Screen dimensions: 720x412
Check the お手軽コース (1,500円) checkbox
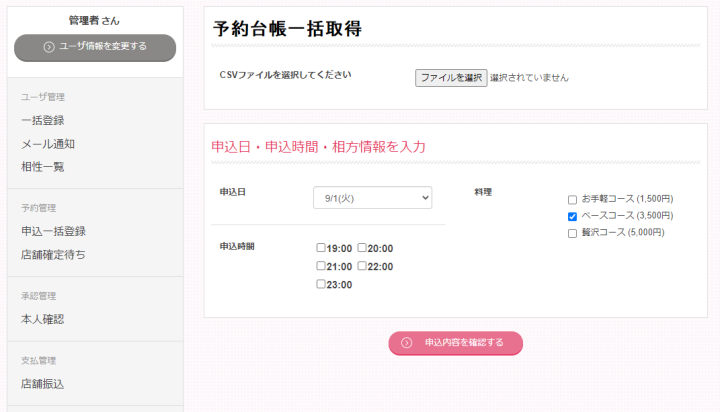(x=572, y=200)
